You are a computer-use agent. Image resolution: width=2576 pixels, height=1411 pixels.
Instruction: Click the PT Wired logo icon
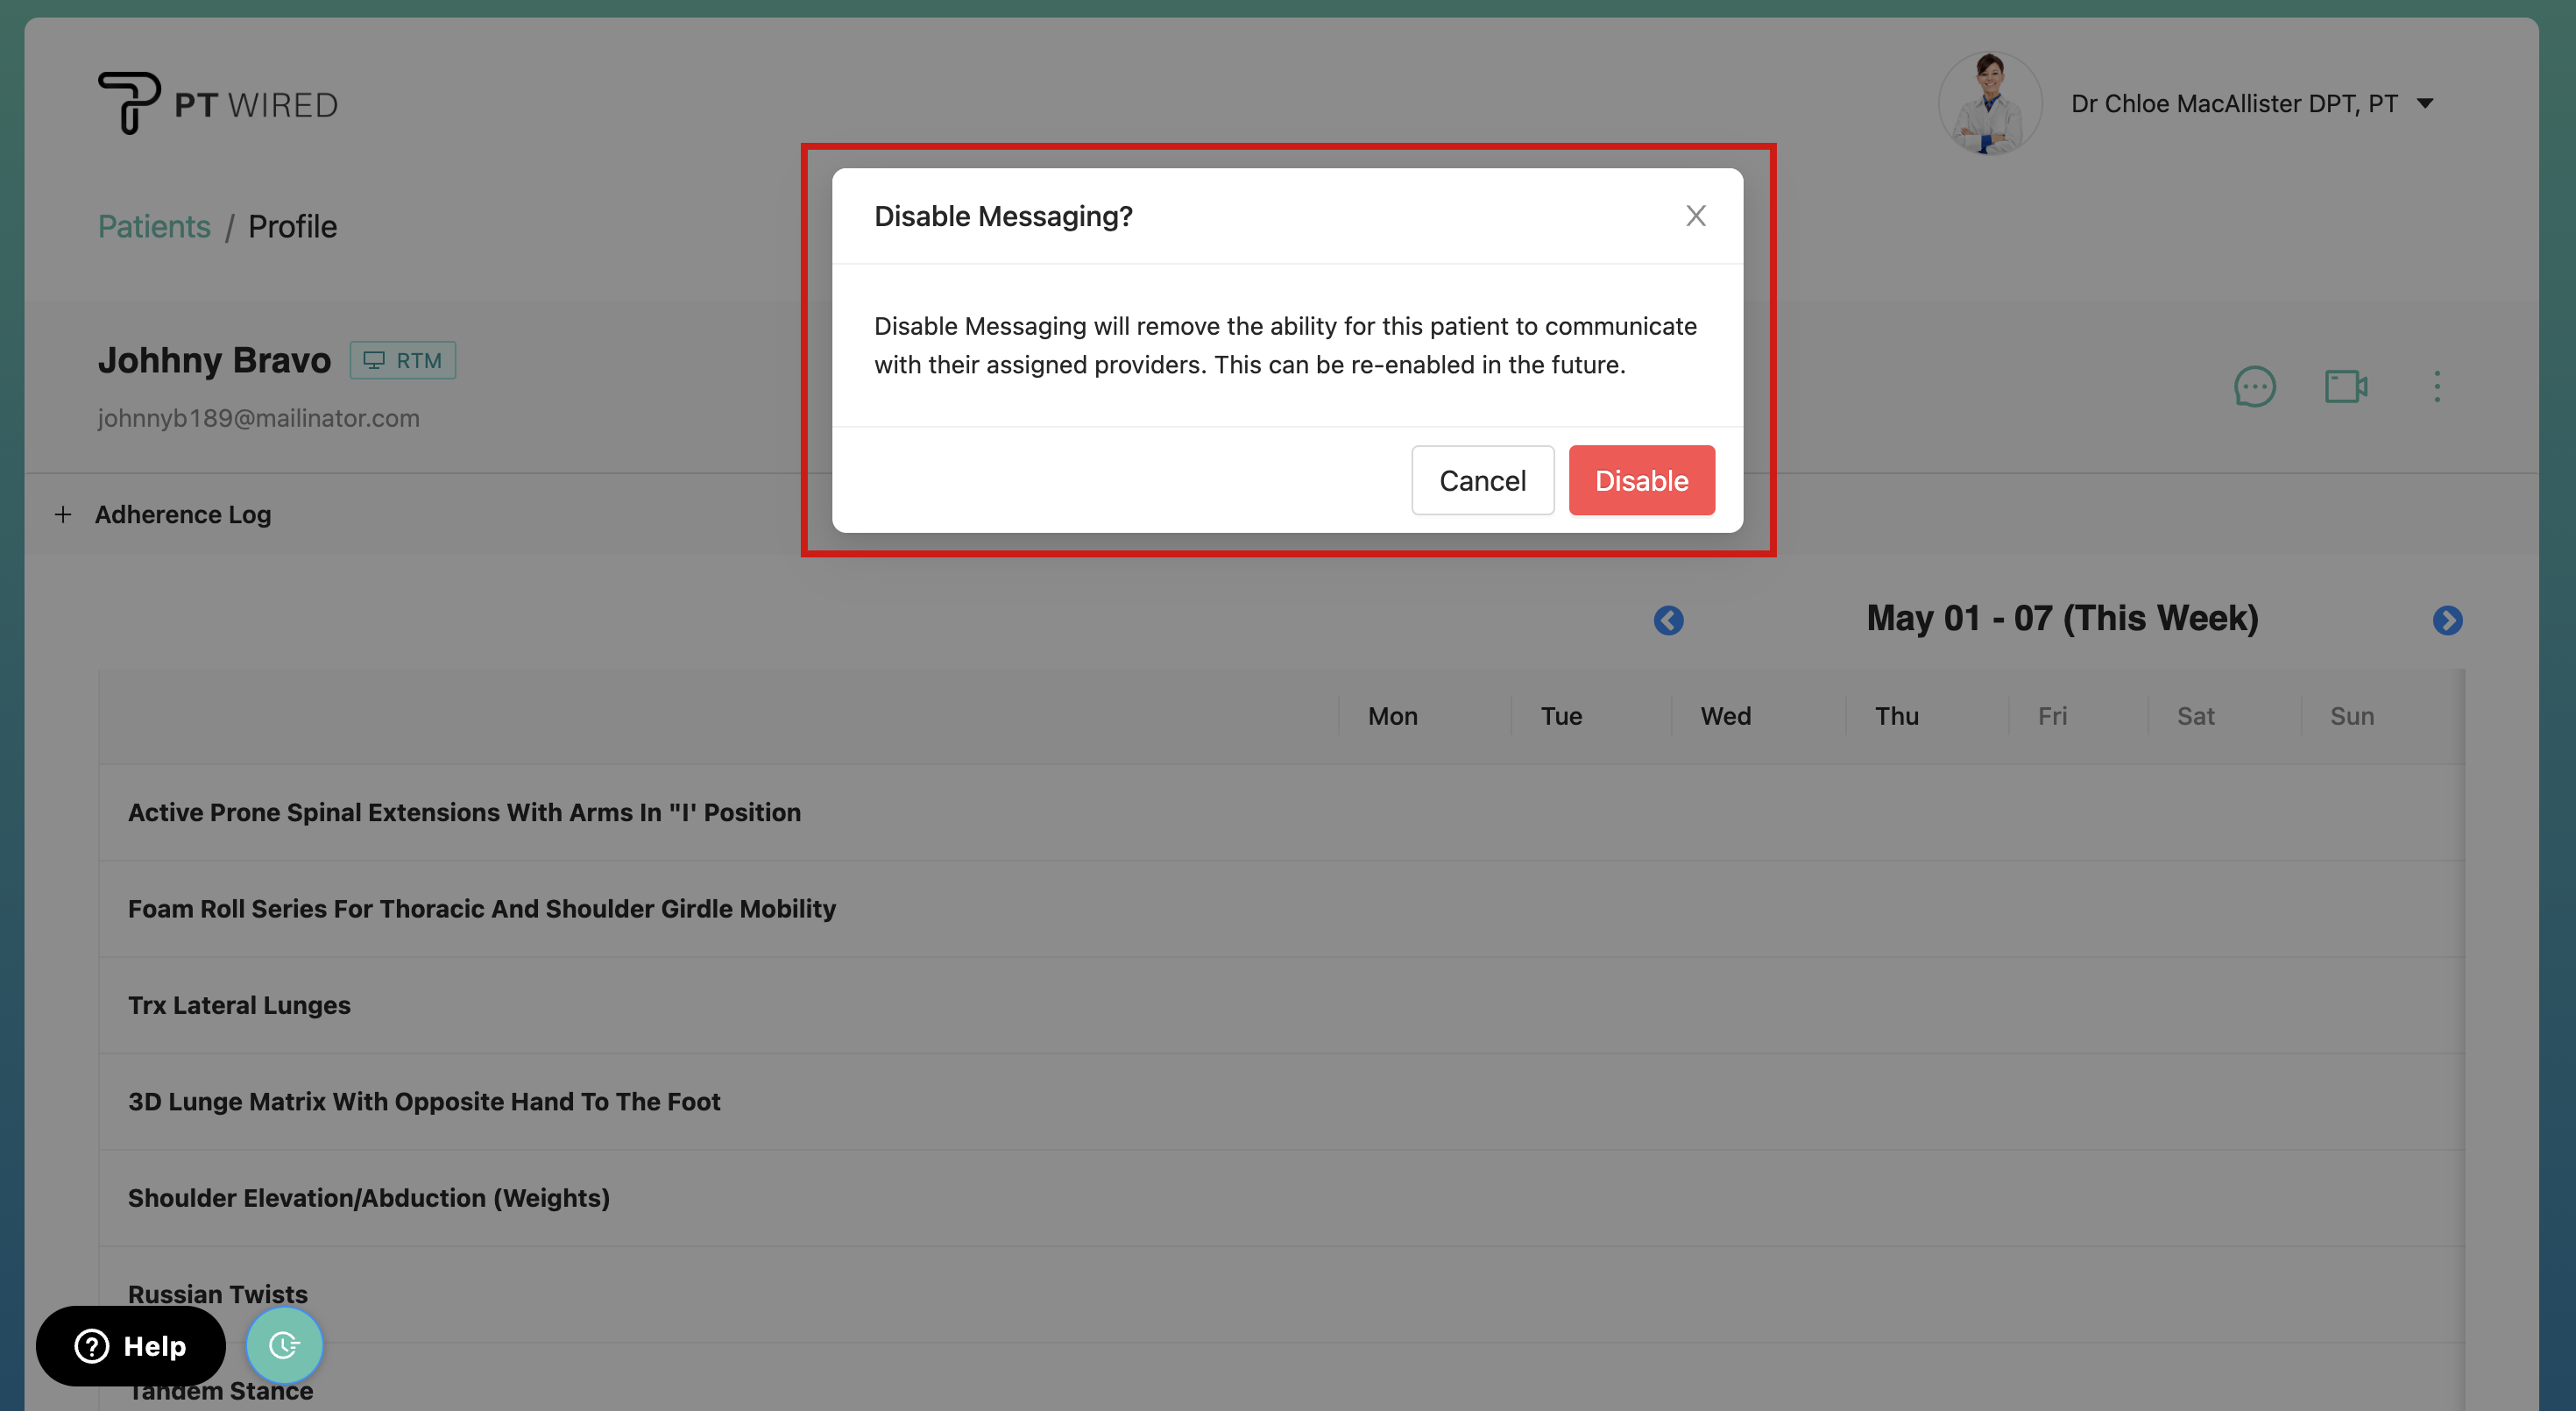pyautogui.click(x=129, y=102)
